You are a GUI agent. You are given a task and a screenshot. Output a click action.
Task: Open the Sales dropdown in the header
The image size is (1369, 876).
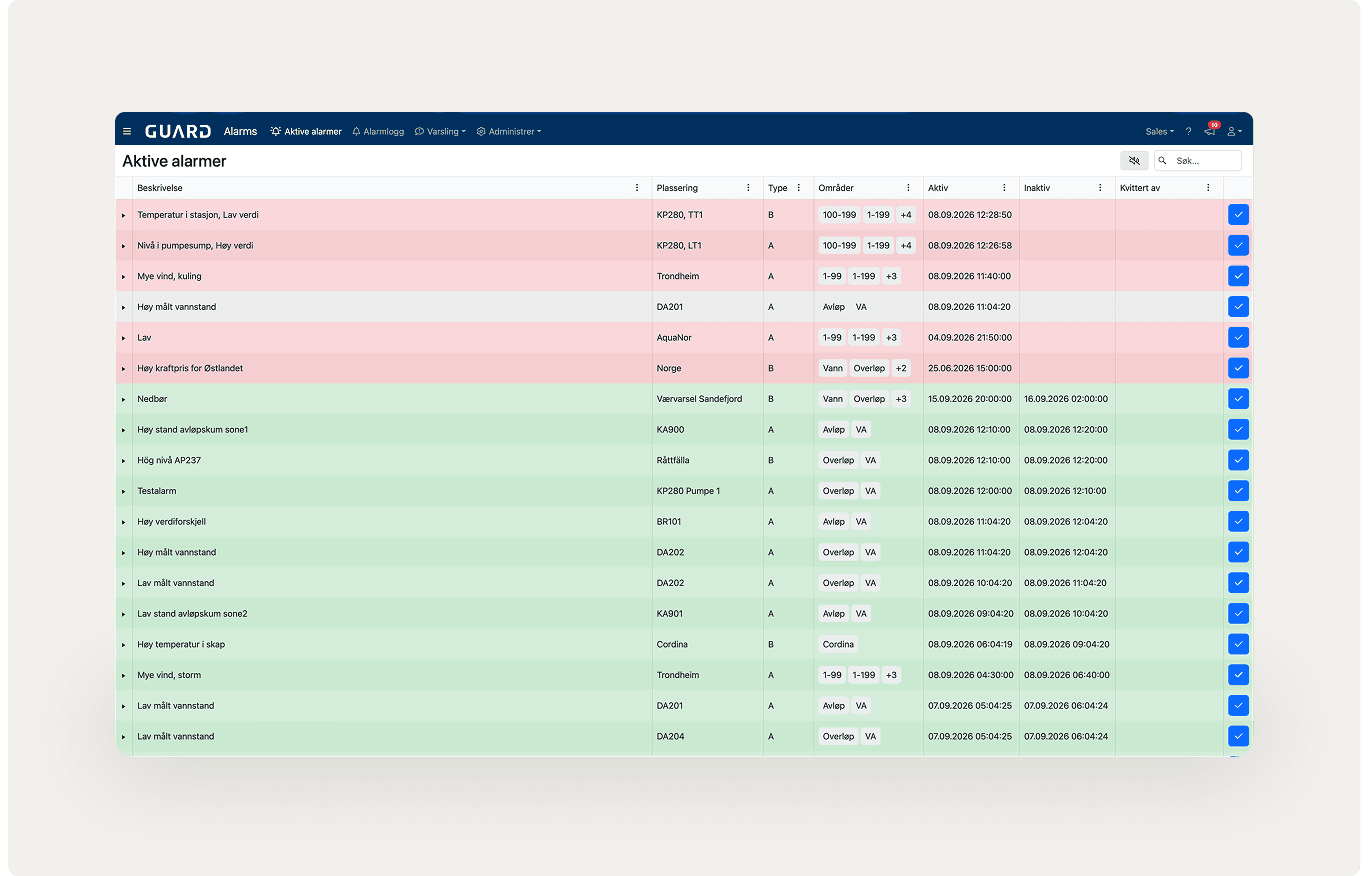click(x=1160, y=131)
